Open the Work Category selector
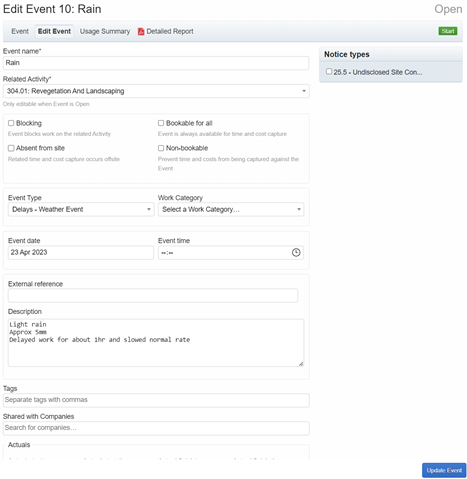Image resolution: width=467 pixels, height=479 pixels. tap(231, 209)
